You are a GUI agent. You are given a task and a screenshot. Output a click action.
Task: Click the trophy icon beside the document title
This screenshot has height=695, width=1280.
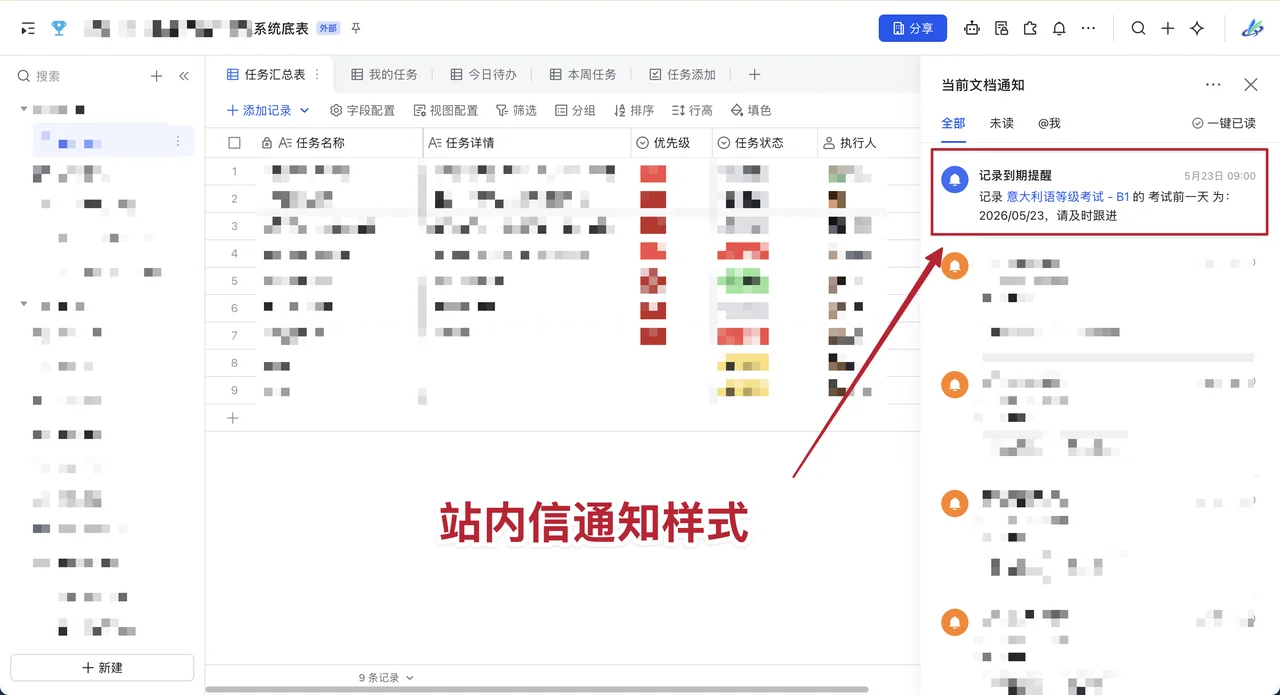pyautogui.click(x=59, y=28)
